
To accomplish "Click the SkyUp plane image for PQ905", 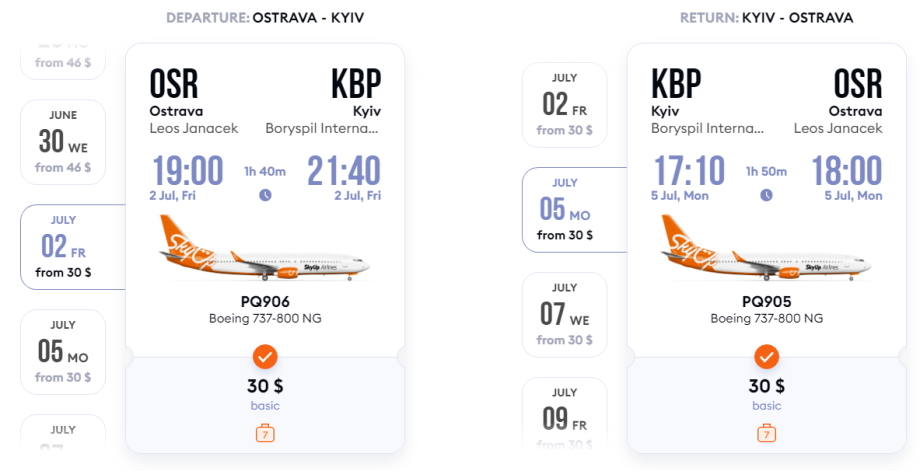I will [767, 250].
